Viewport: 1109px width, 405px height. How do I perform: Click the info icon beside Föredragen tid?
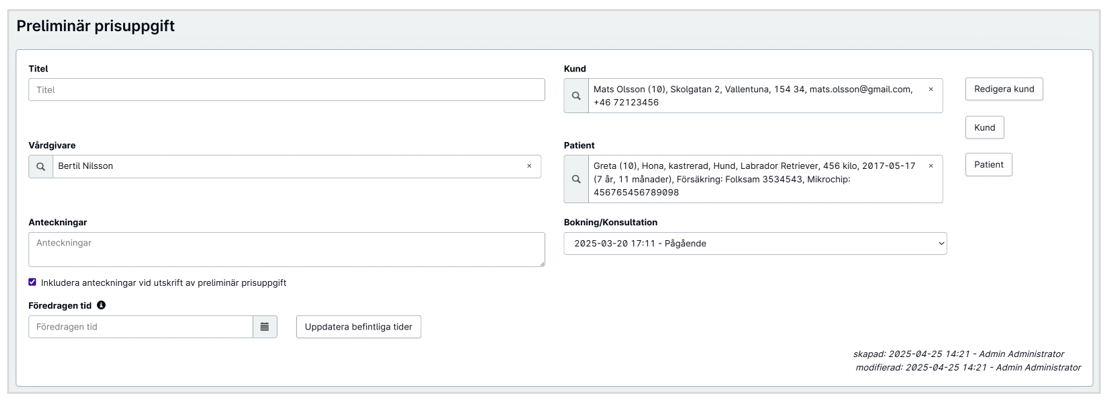pyautogui.click(x=101, y=305)
